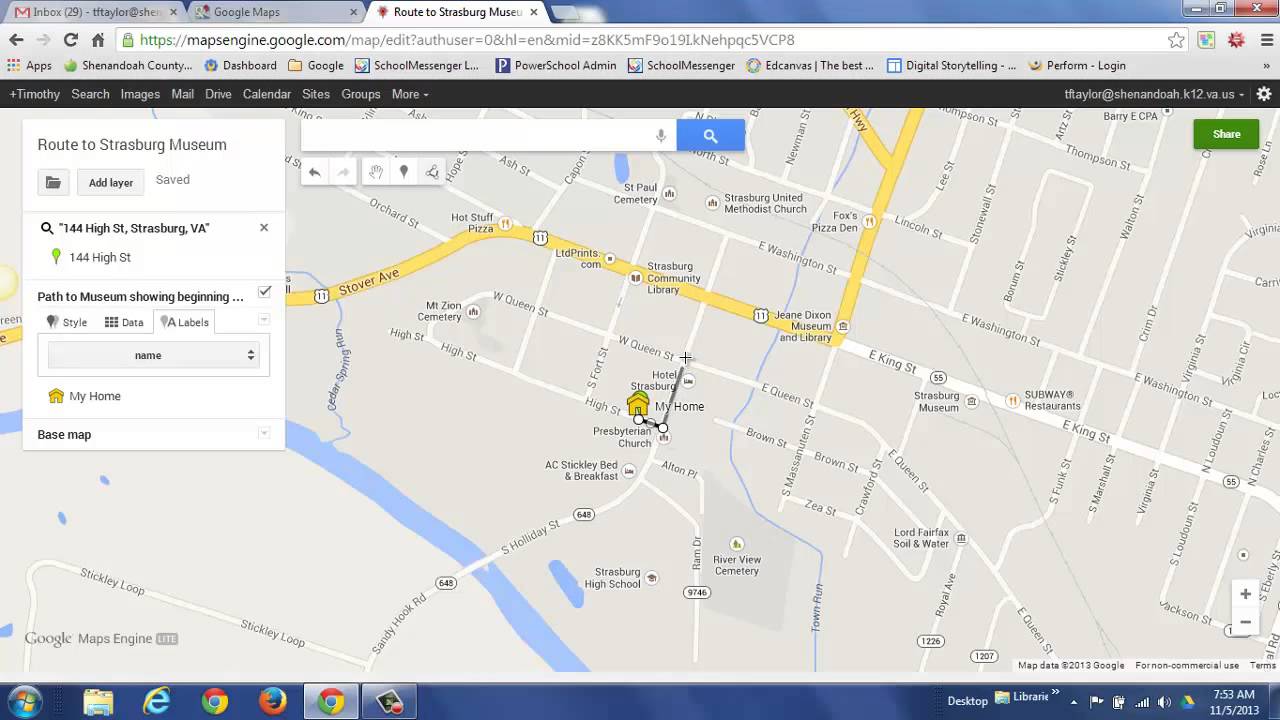Open +Timothy profile link
Image resolution: width=1280 pixels, height=720 pixels.
coord(35,94)
